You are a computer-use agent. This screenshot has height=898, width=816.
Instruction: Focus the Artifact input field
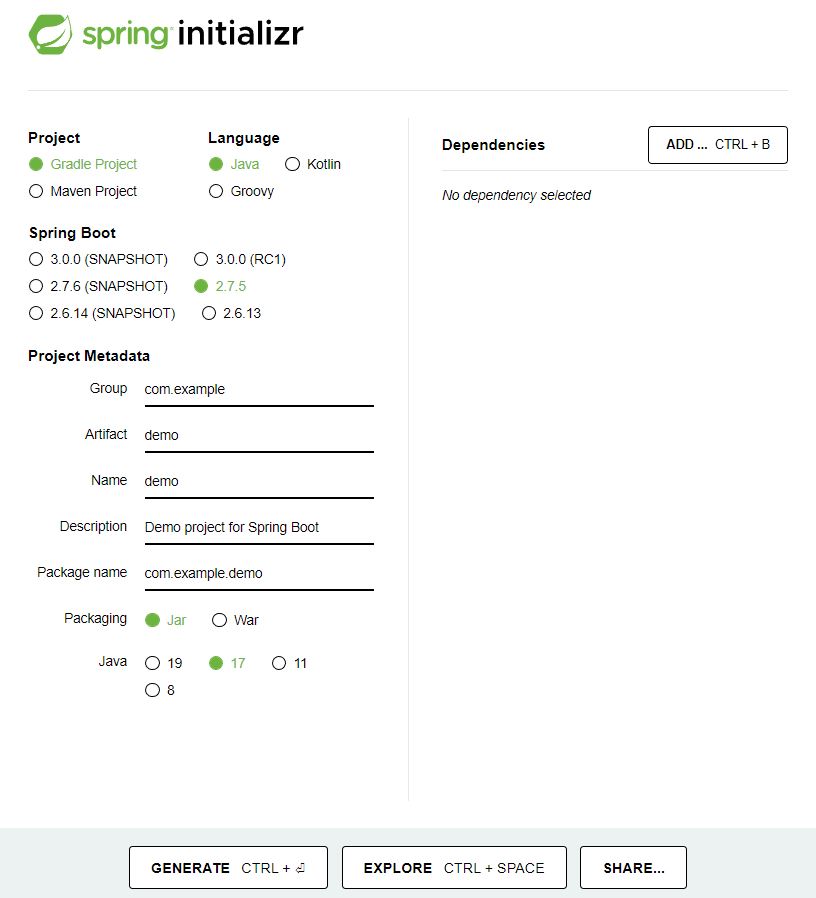[259, 436]
